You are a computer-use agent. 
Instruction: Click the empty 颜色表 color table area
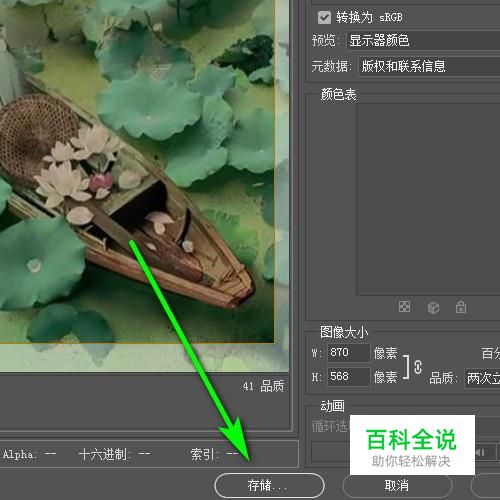[x=428, y=199]
